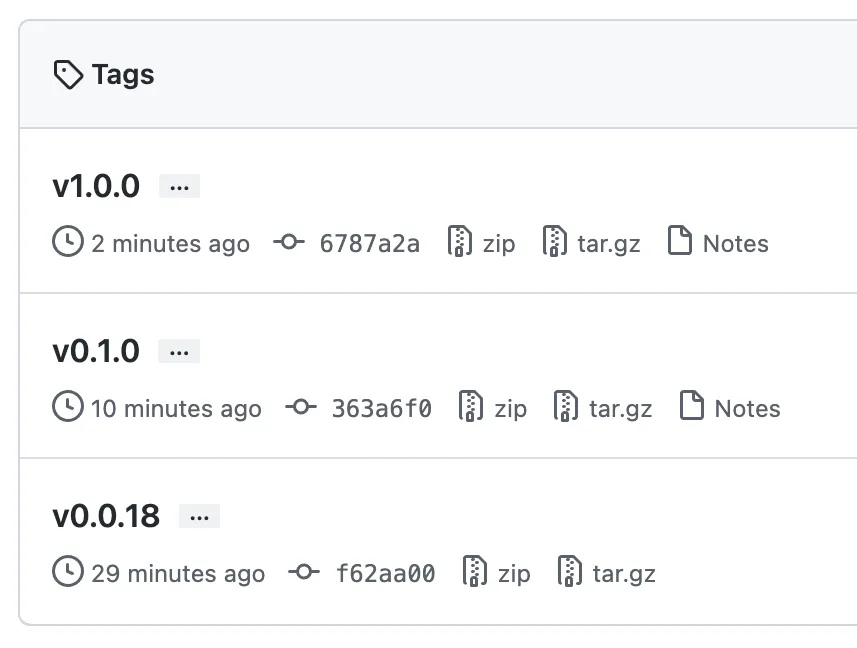This screenshot has width=857, height=648.
Task: Expand the v1.0.0 ellipsis details
Action: (x=180, y=187)
